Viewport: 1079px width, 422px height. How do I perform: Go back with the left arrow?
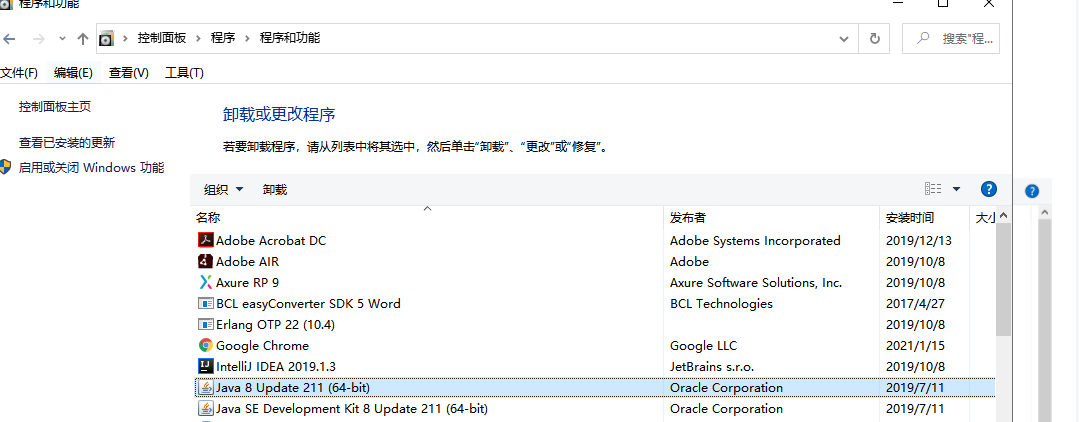pyautogui.click(x=10, y=39)
